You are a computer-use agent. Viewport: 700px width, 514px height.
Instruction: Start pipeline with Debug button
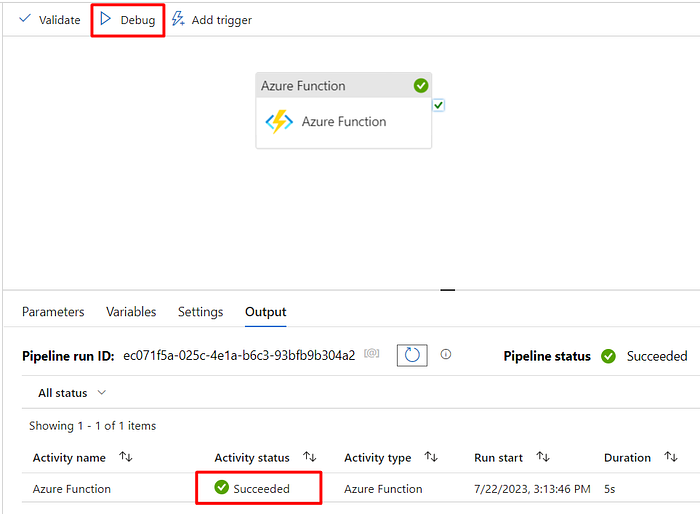(128, 20)
